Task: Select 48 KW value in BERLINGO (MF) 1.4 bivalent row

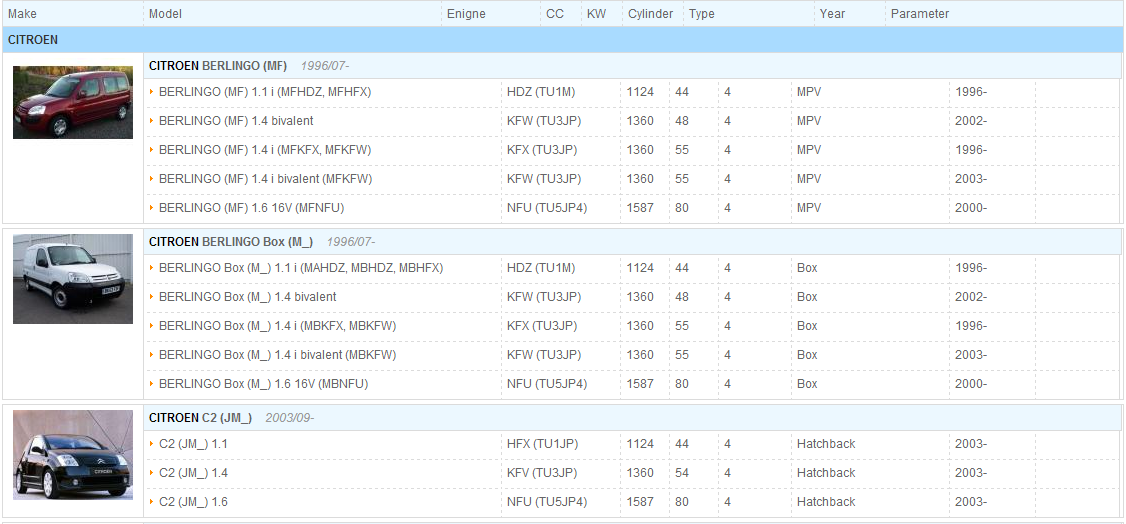Action: coord(681,121)
